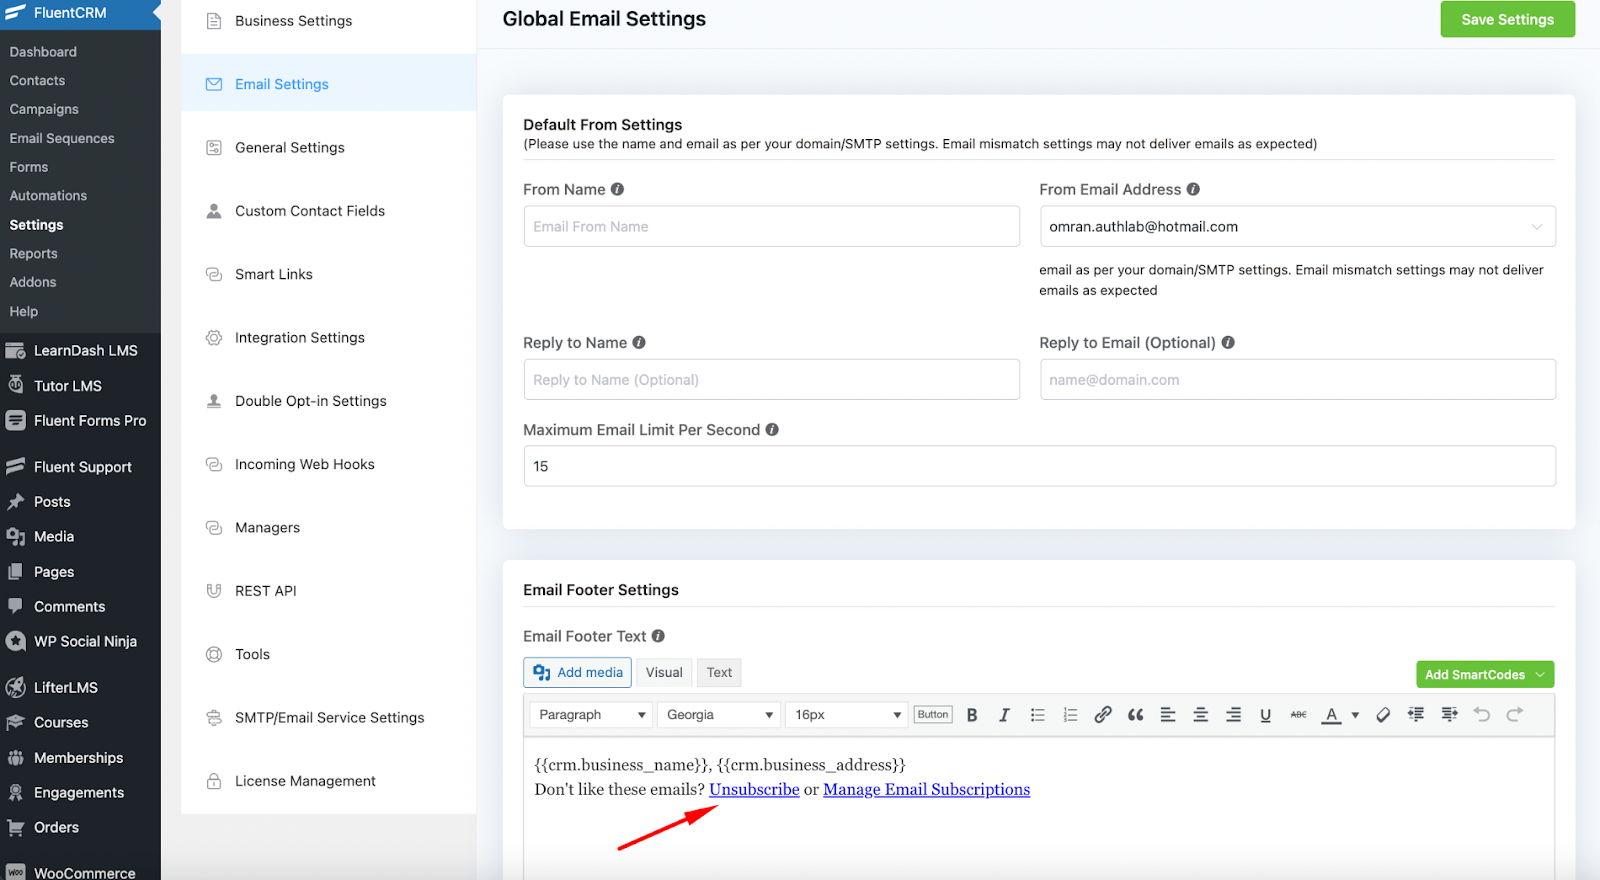Open the text color picker arrow
1600x880 pixels.
point(1355,715)
